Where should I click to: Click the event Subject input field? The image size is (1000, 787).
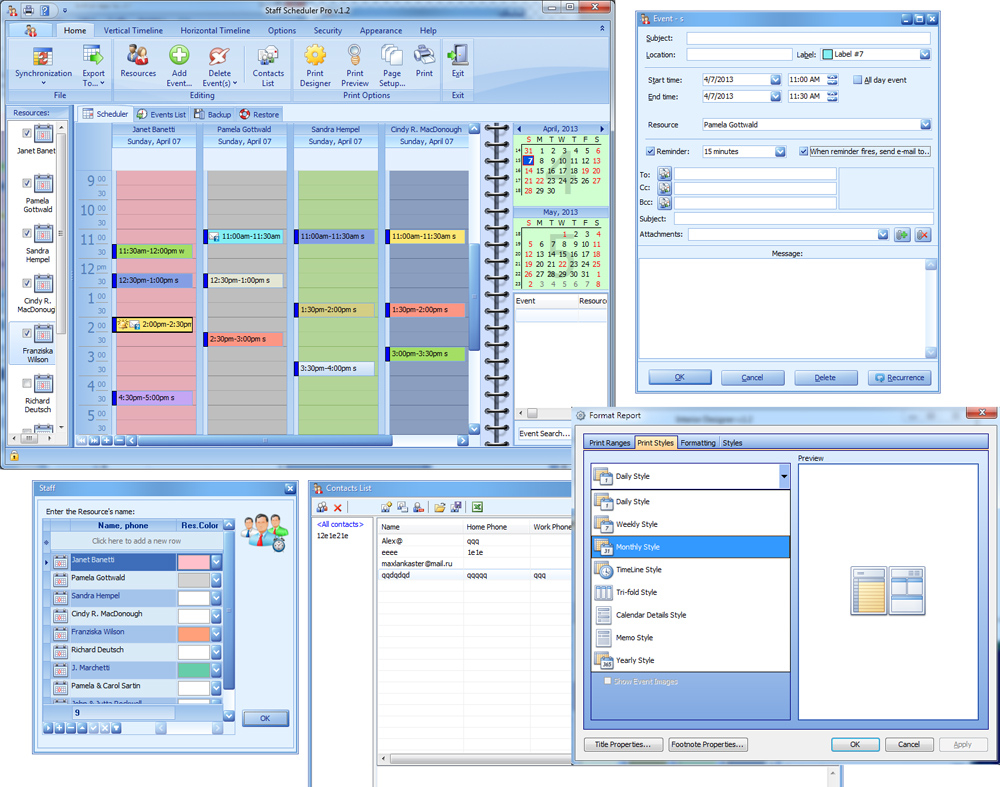coord(808,38)
